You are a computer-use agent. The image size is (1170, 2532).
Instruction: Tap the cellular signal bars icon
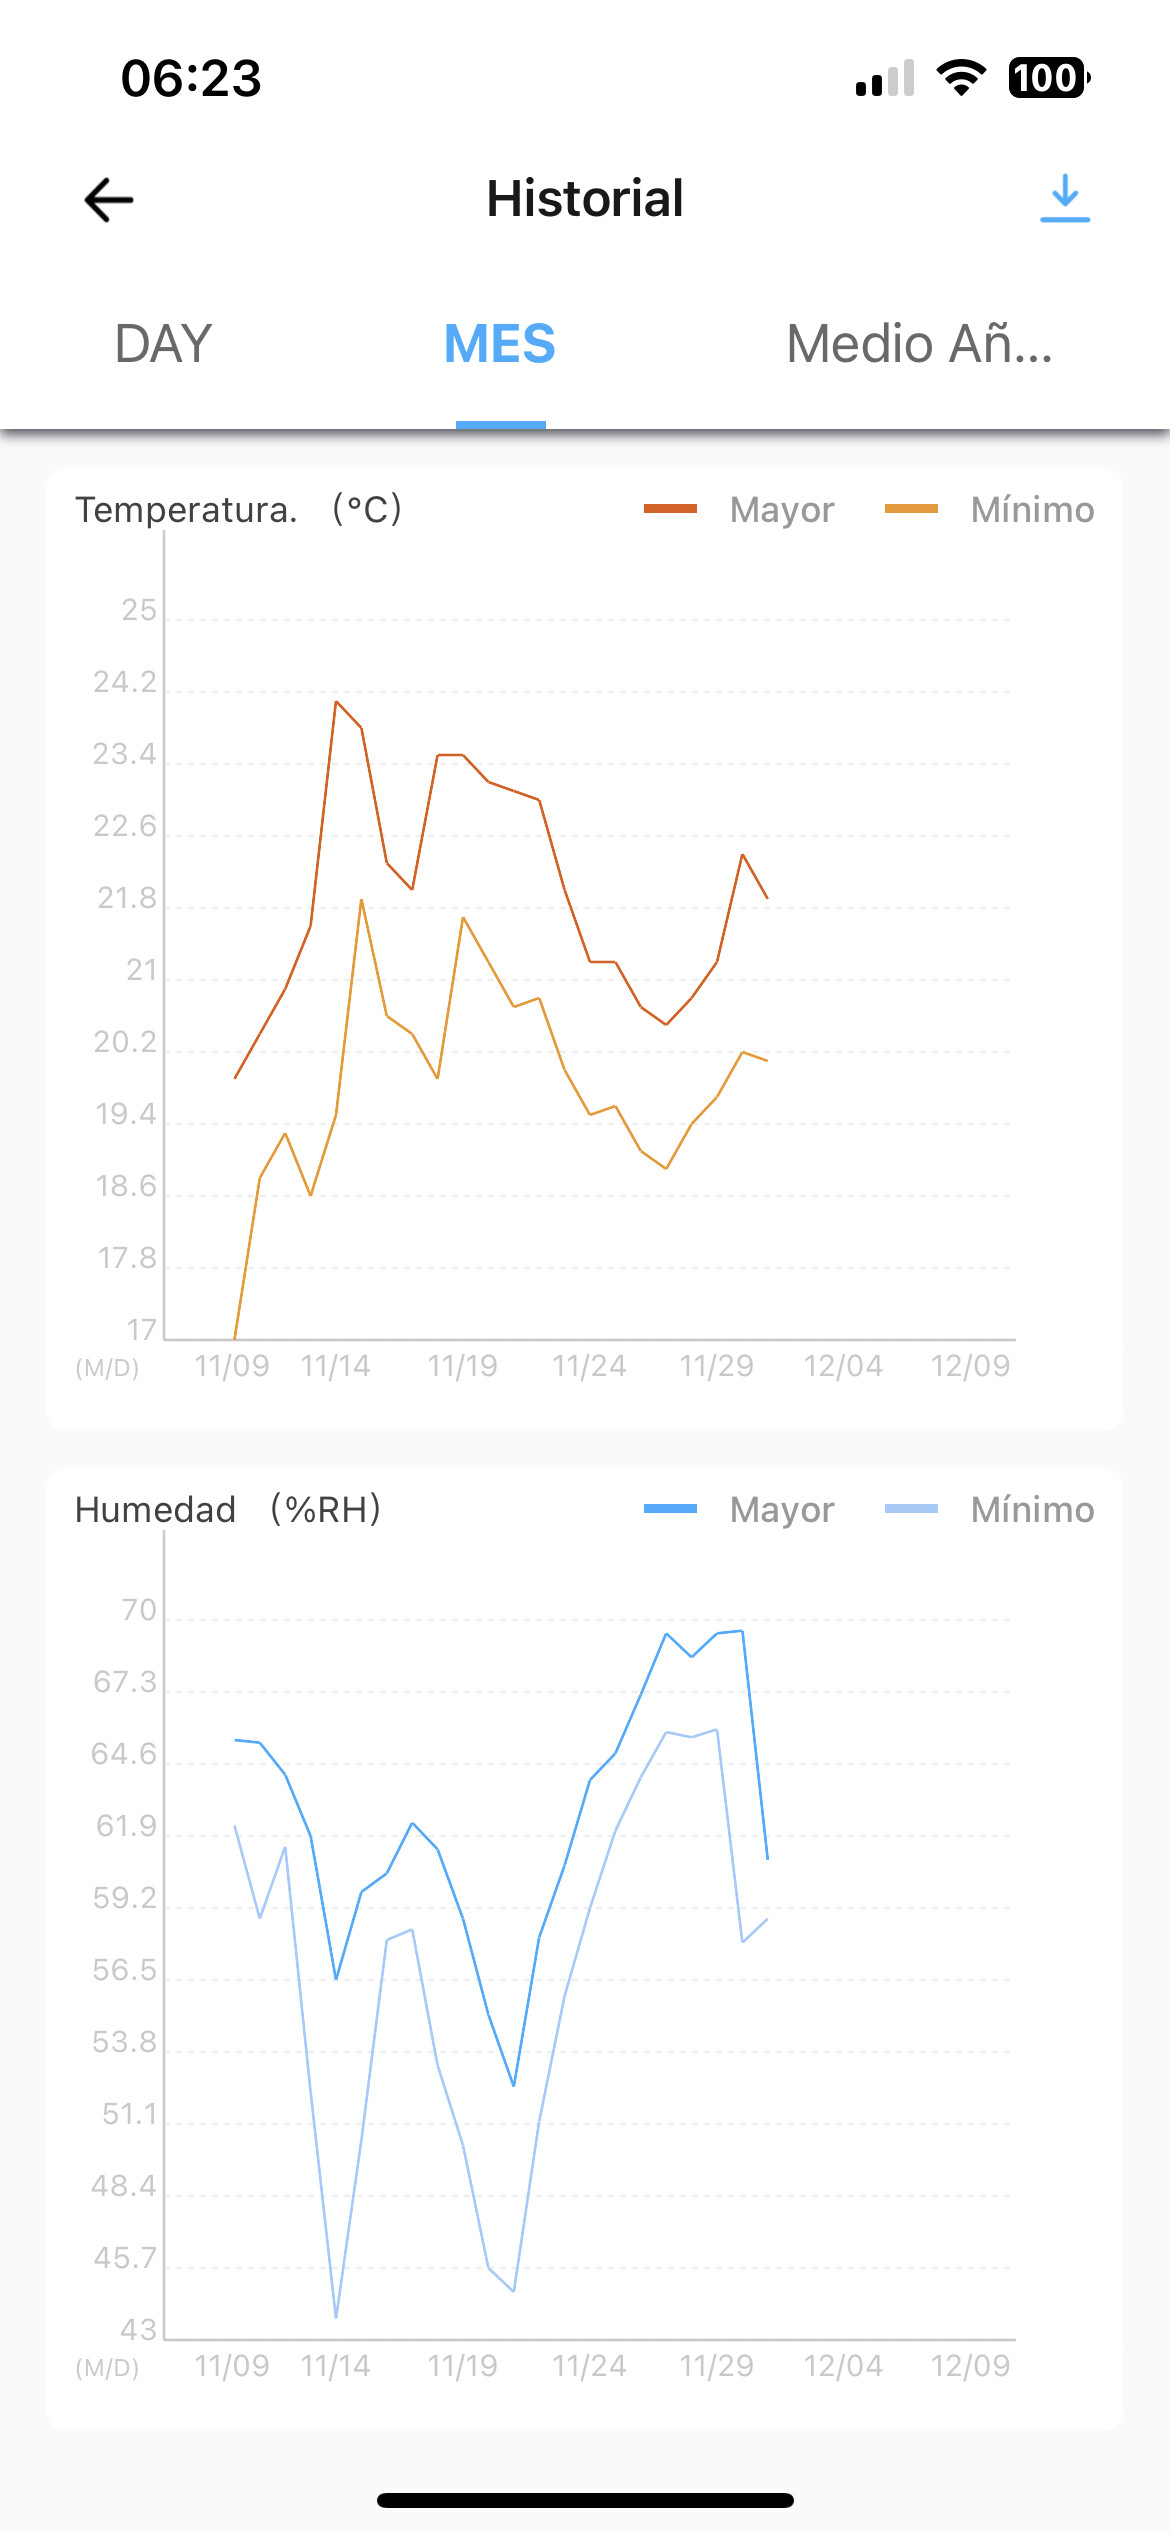point(885,78)
